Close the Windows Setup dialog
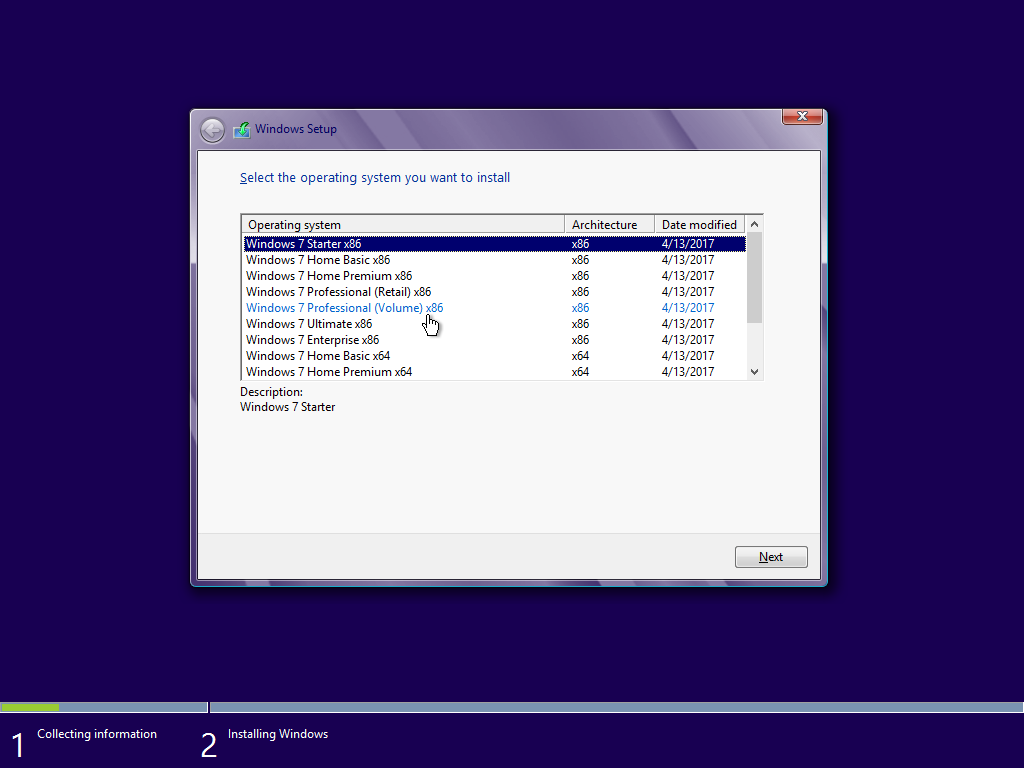The image size is (1024, 768). pos(802,116)
